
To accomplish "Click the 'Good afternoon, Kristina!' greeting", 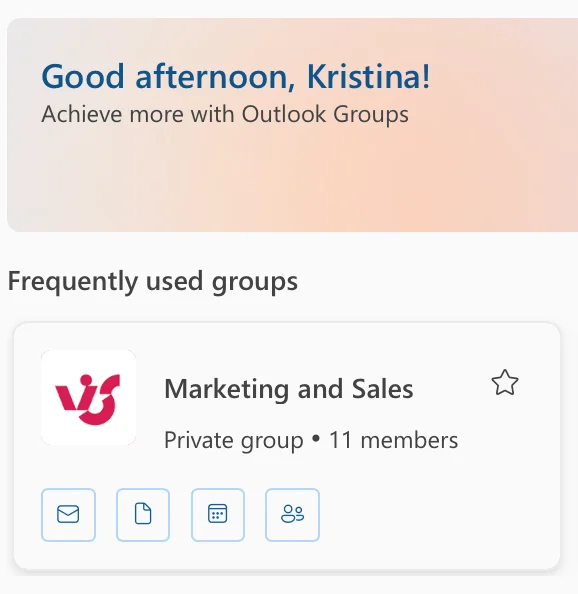I will tap(236, 77).
